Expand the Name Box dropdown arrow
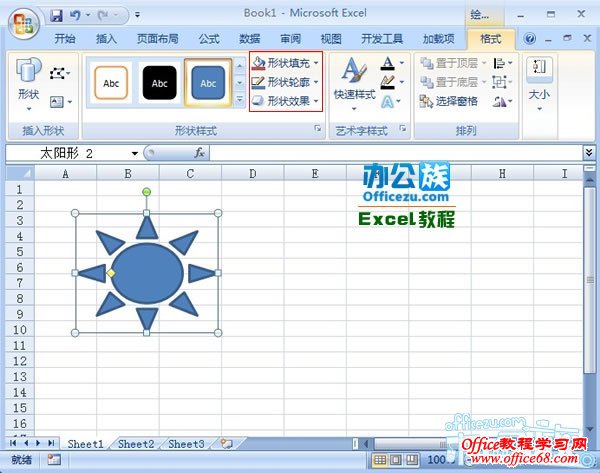The width and height of the screenshot is (600, 473). 135,154
